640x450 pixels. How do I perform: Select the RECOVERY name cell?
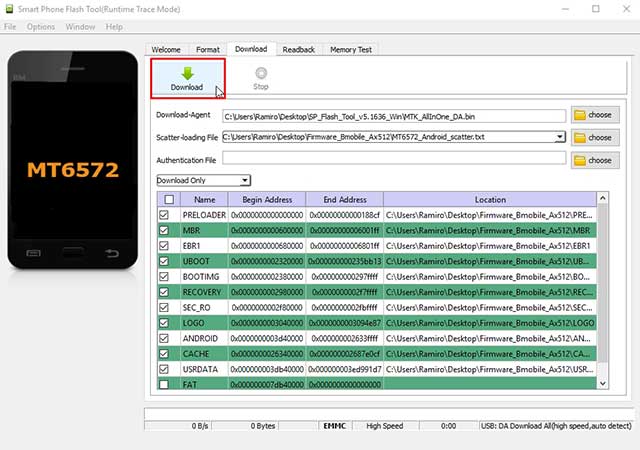point(204,292)
